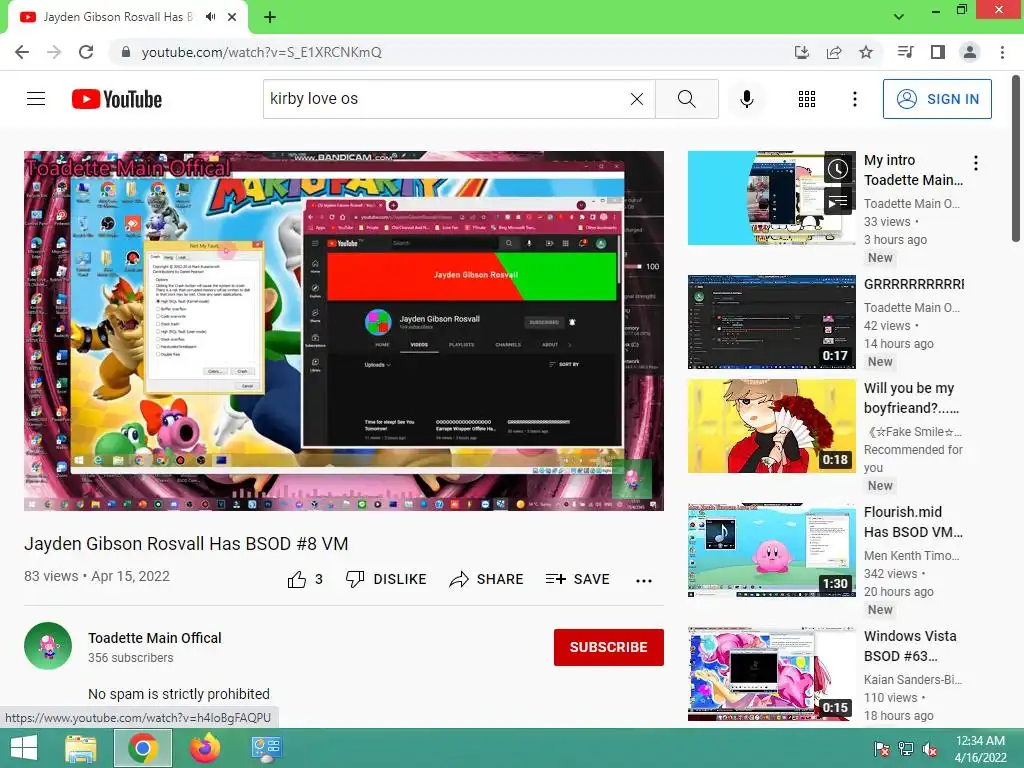The width and height of the screenshot is (1024, 768).
Task: Open Will you be my boyfrieand thumbnail
Action: [771, 426]
